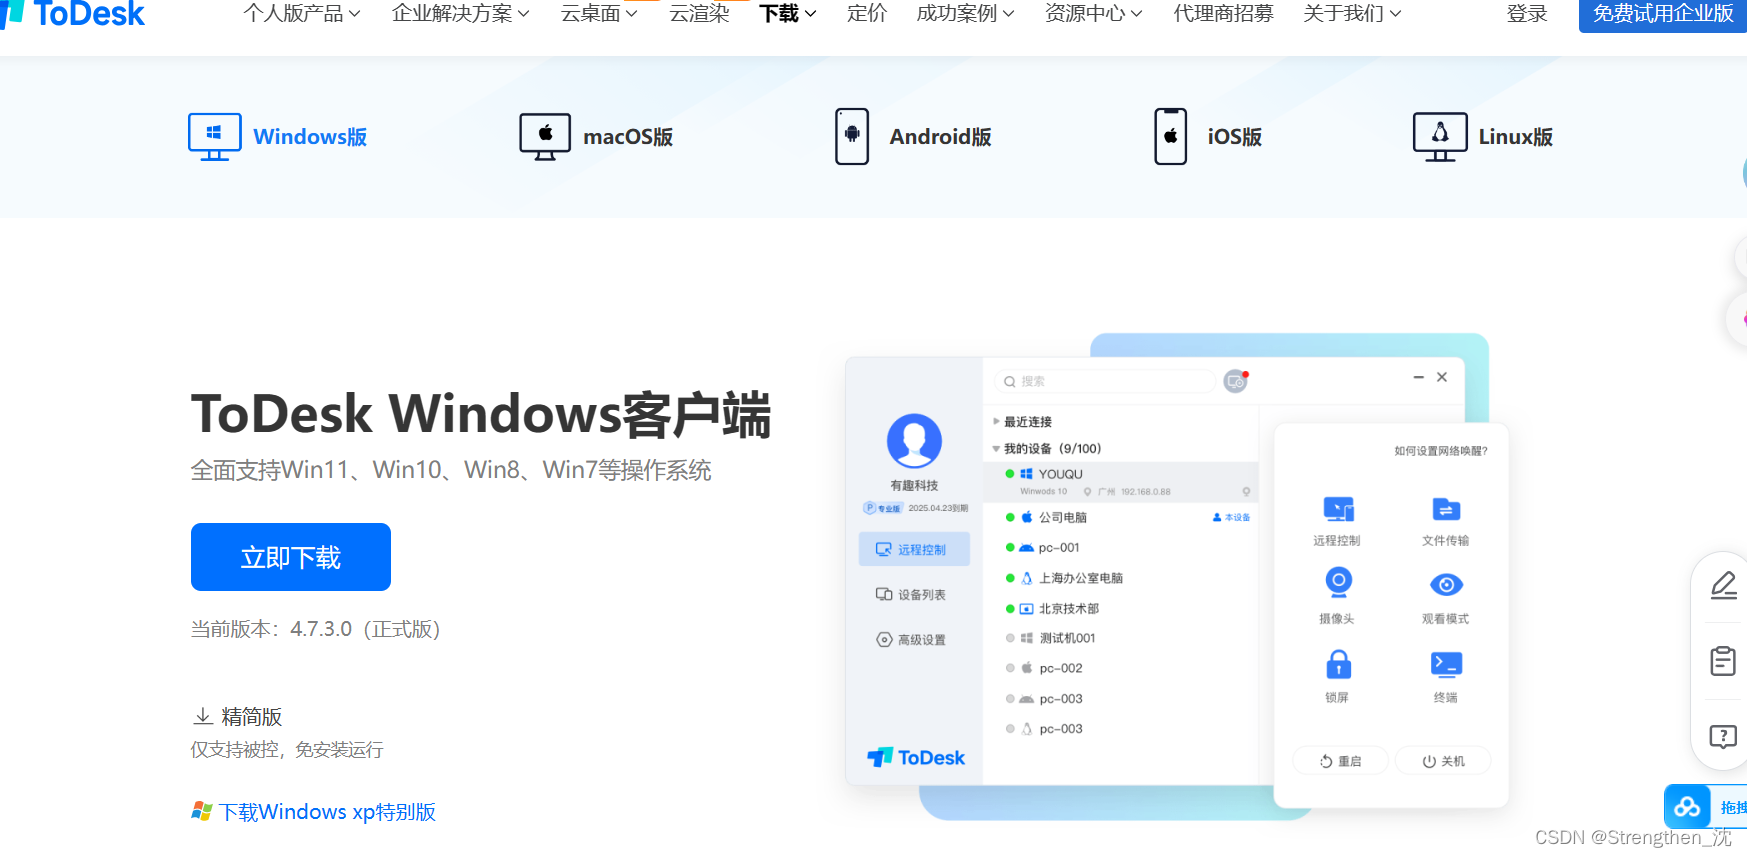Click the notification icon beside search box
1747x857 pixels.
(x=1236, y=381)
